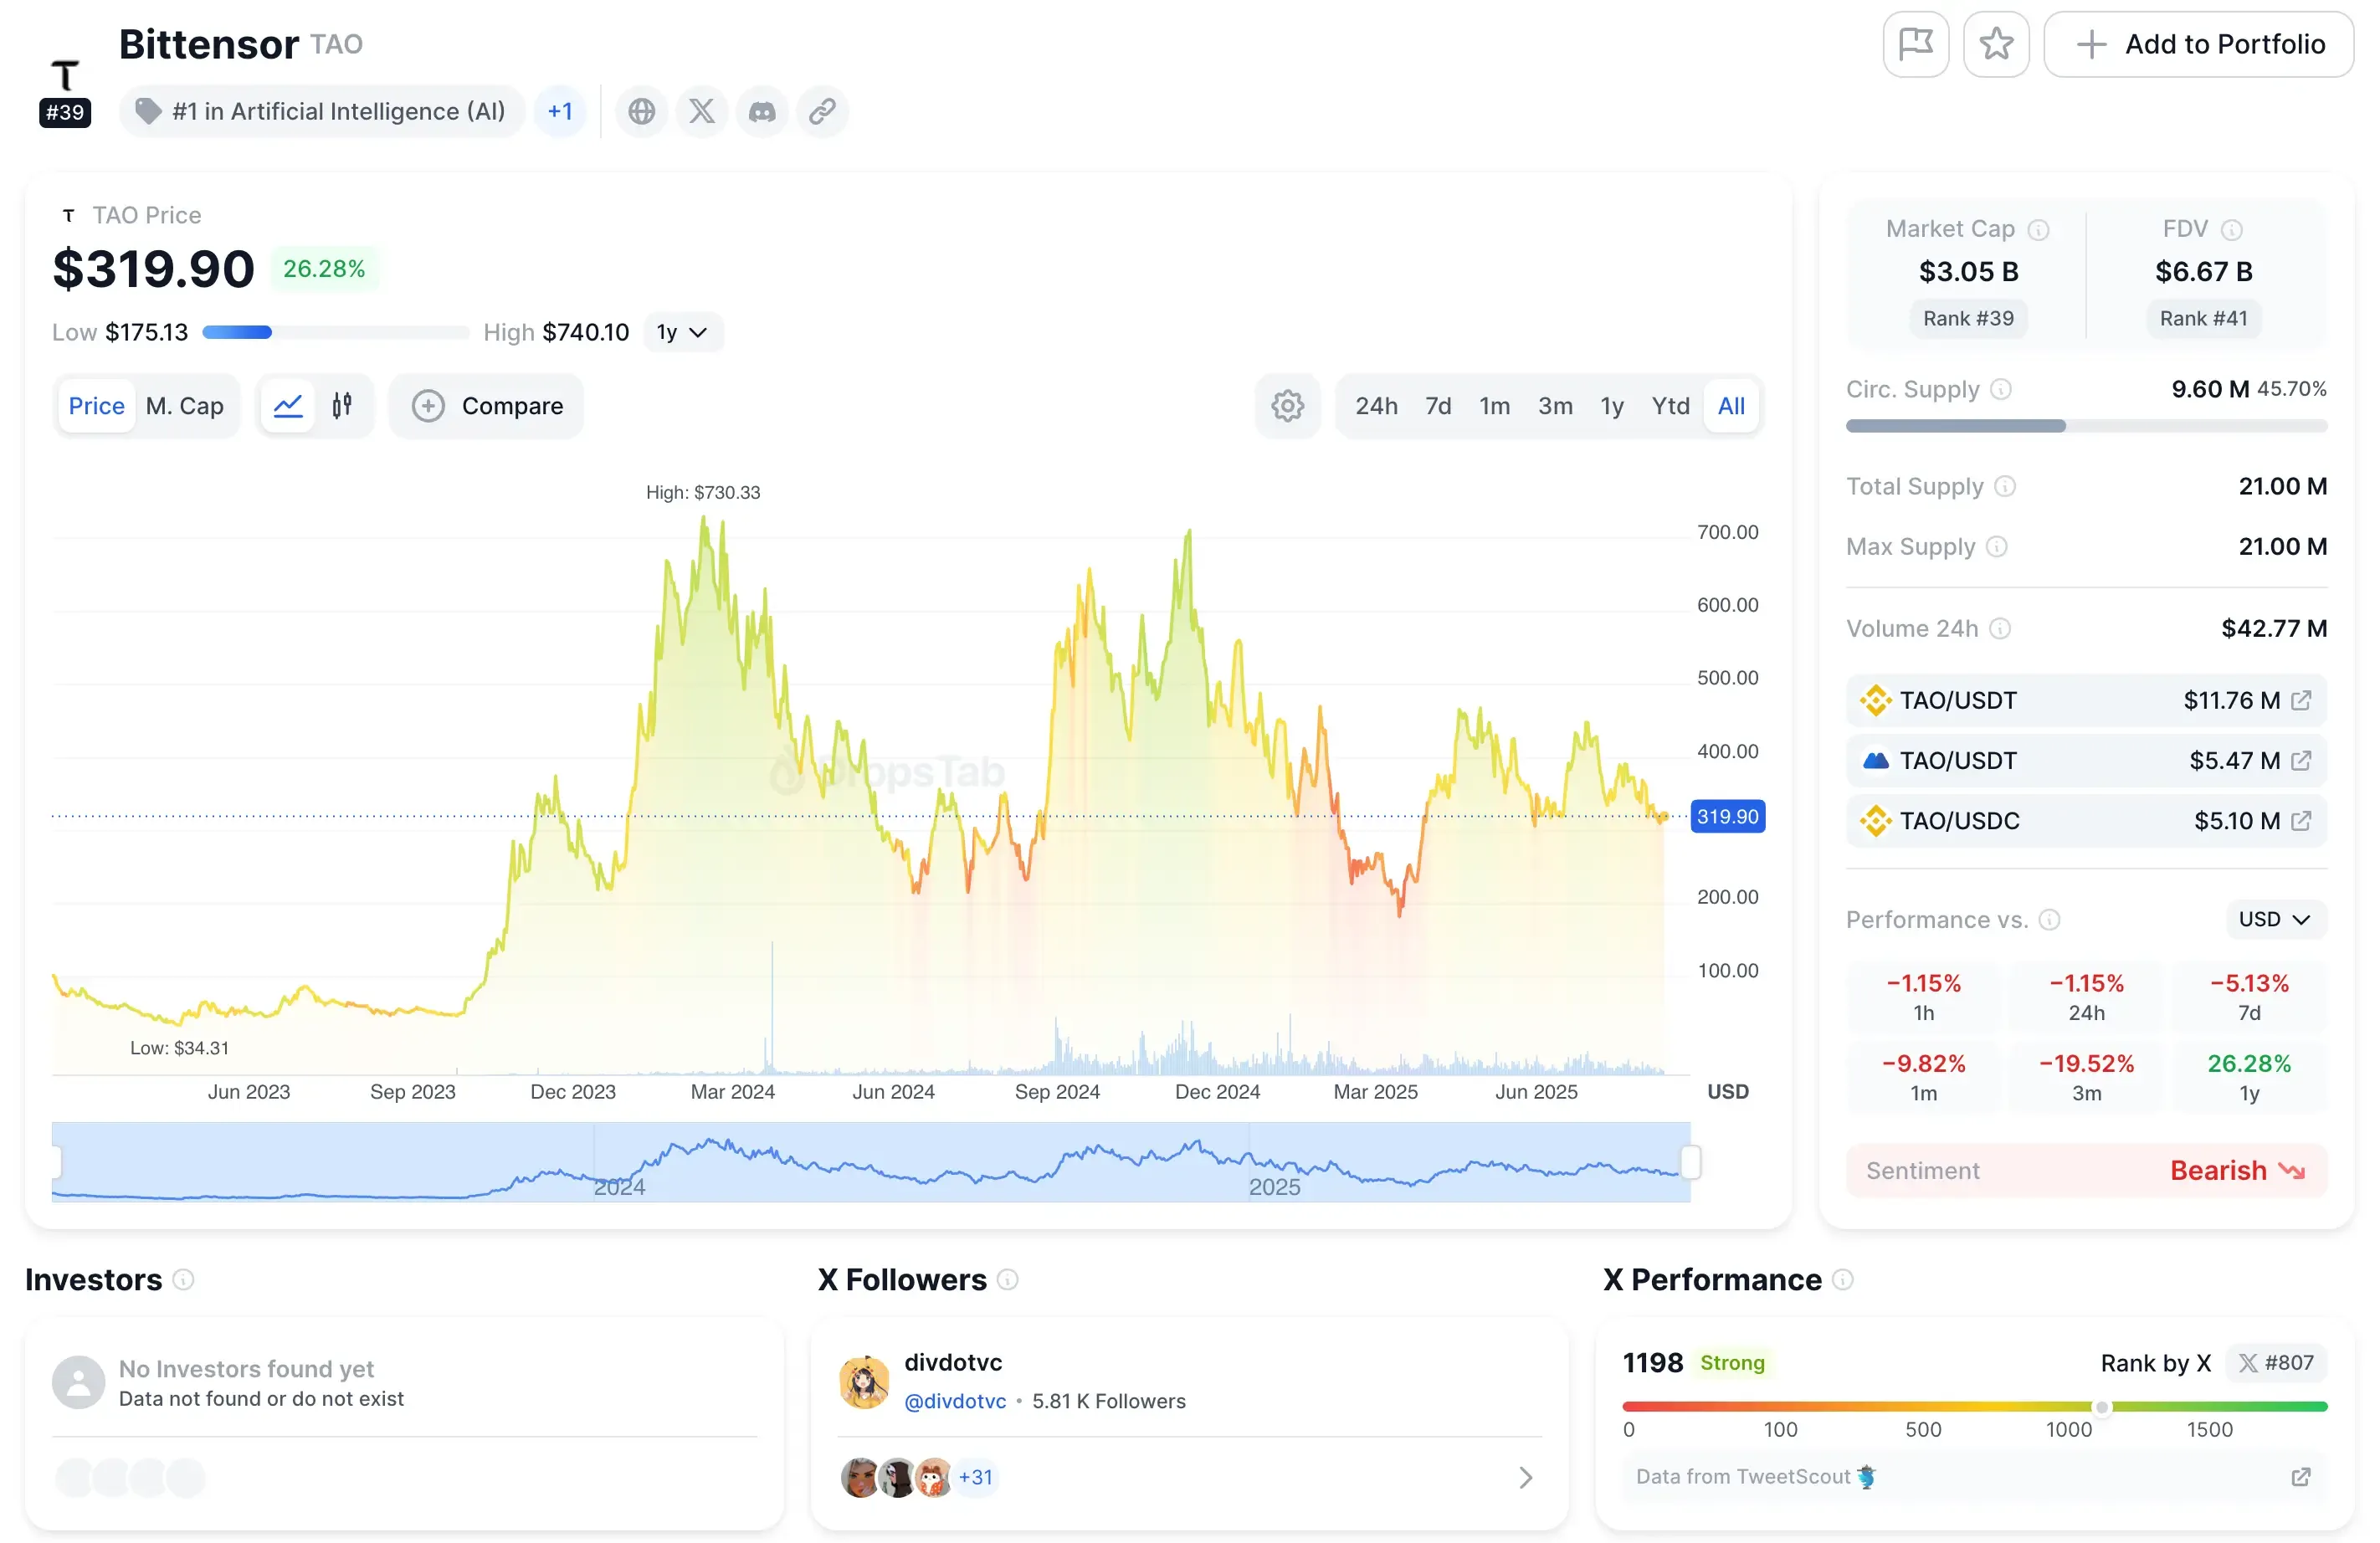This screenshot has height=1543, width=2380.
Task: Open Bittensor's X profile icon
Action: (701, 111)
